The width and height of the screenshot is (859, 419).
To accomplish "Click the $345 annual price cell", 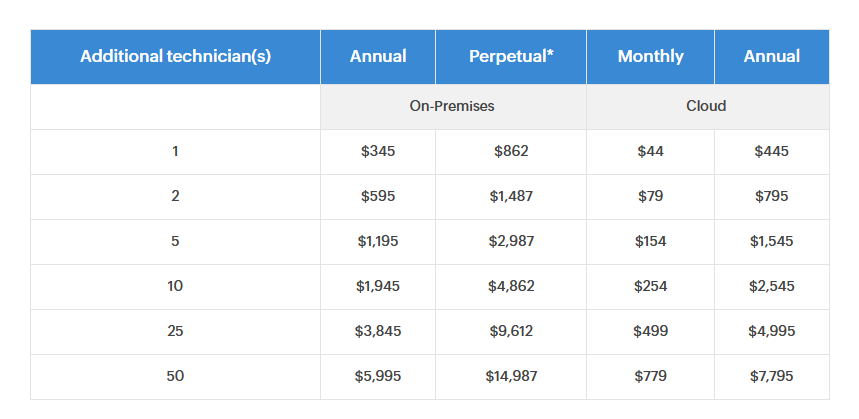I will (x=378, y=152).
